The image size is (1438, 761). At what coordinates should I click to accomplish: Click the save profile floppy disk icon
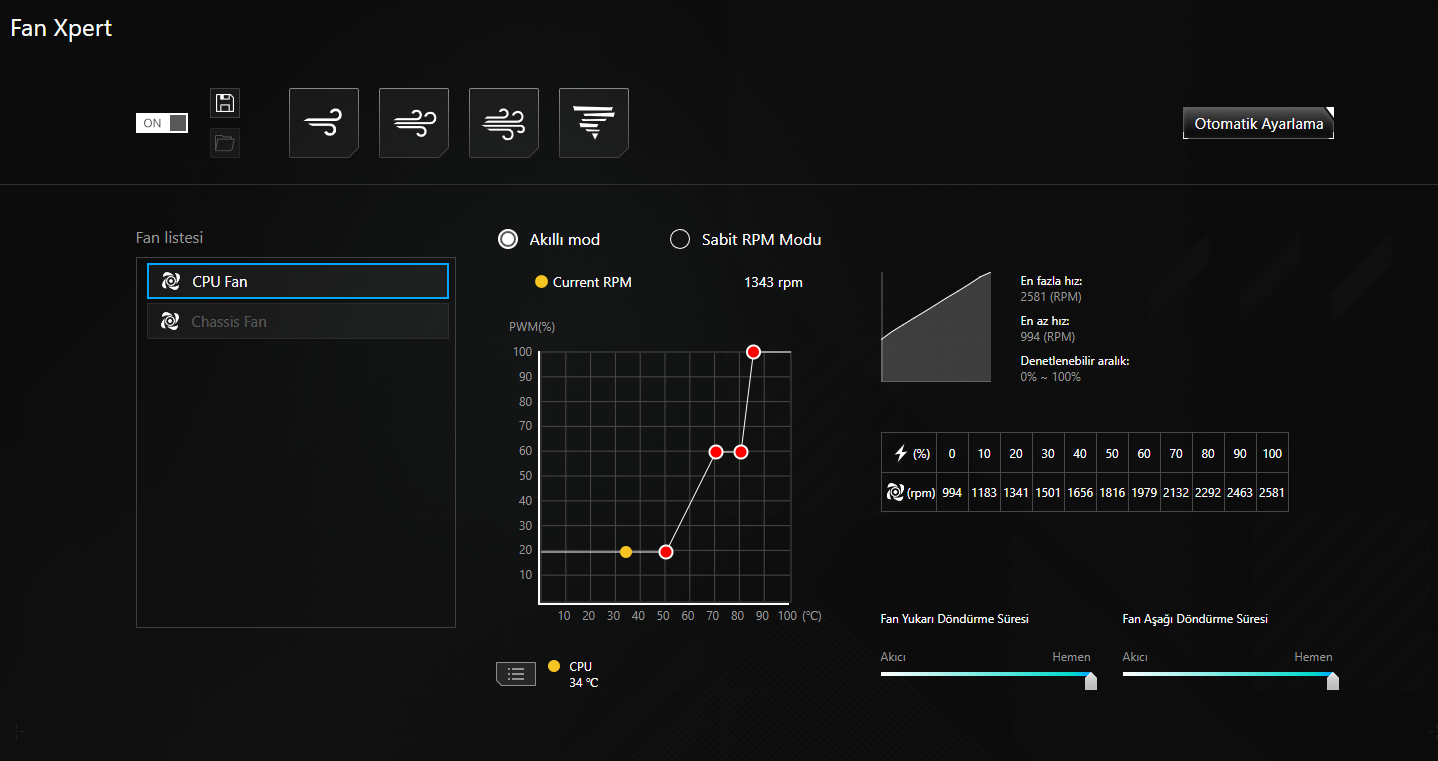click(x=225, y=103)
